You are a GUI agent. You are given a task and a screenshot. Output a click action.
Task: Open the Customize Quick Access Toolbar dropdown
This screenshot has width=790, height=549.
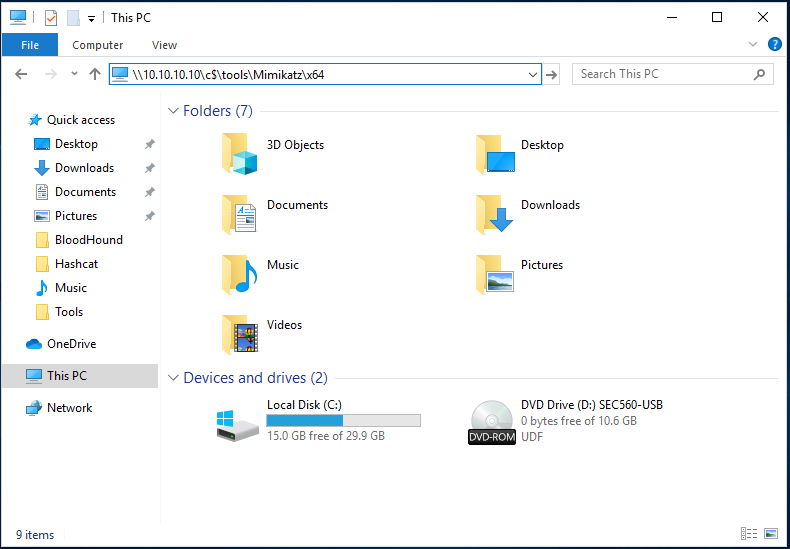pos(91,19)
